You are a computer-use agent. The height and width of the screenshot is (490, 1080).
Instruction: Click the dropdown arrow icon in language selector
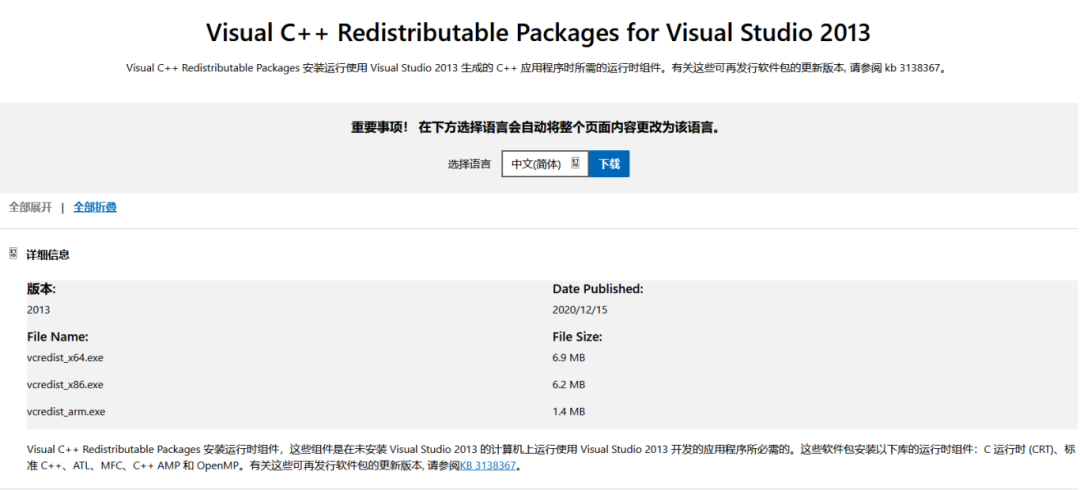tap(576, 163)
